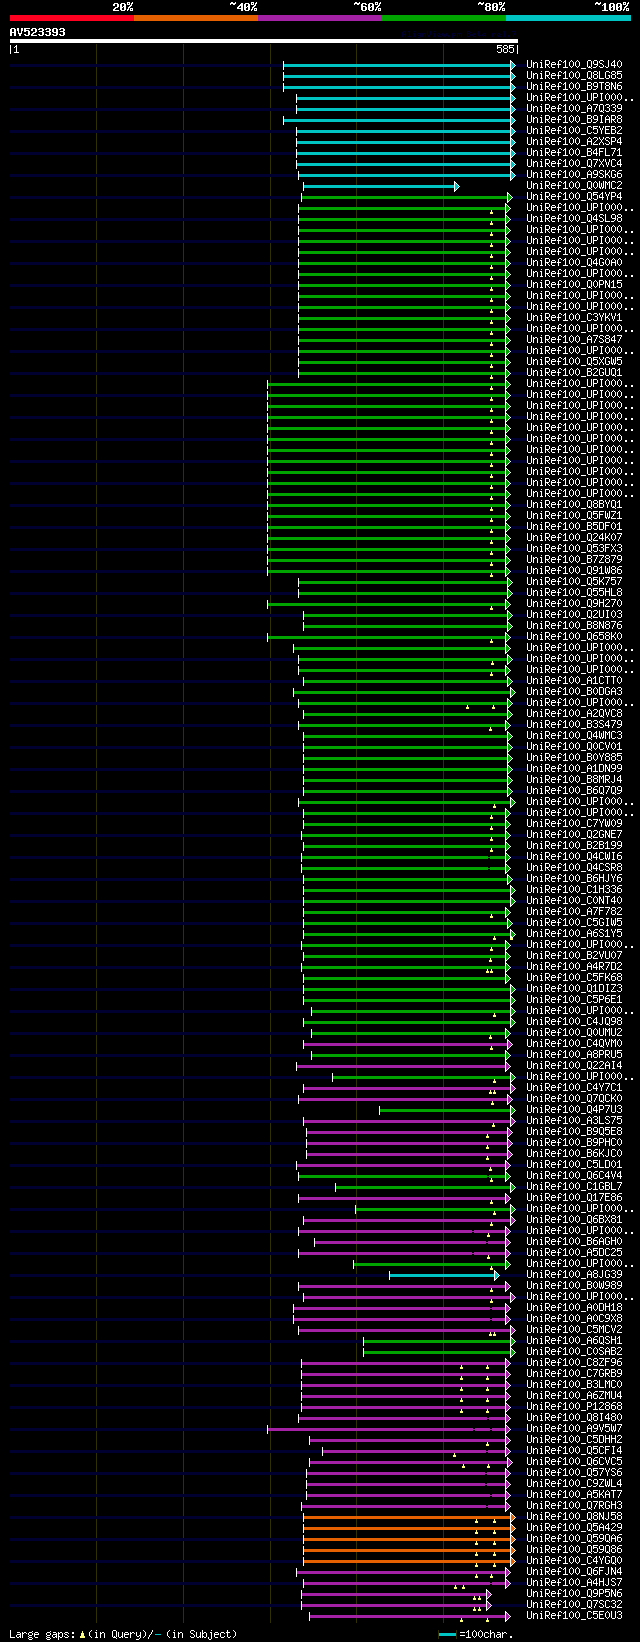The height and width of the screenshot is (1642, 640).
Task: Select the UniRef100_Q9H270 label
Action: coord(574,603)
